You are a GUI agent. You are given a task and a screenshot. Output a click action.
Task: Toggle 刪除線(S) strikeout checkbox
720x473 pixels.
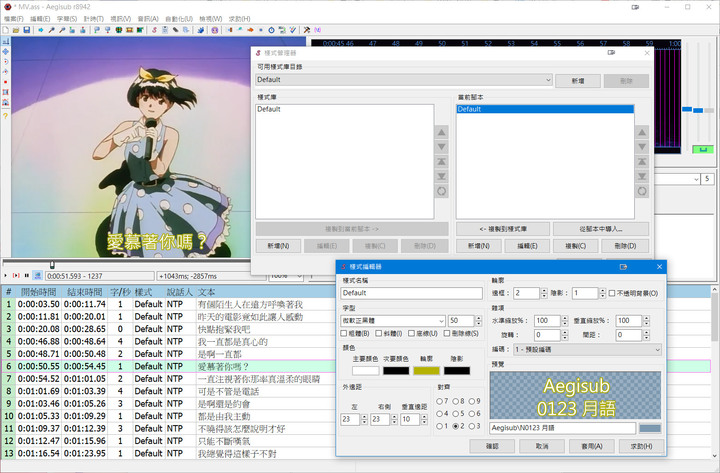(x=461, y=333)
